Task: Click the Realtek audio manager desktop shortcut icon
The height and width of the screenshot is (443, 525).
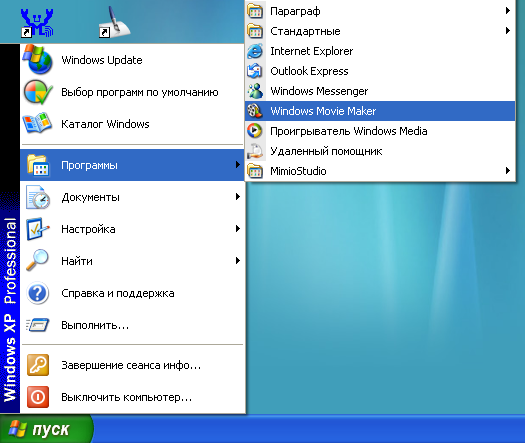Action: 37,23
